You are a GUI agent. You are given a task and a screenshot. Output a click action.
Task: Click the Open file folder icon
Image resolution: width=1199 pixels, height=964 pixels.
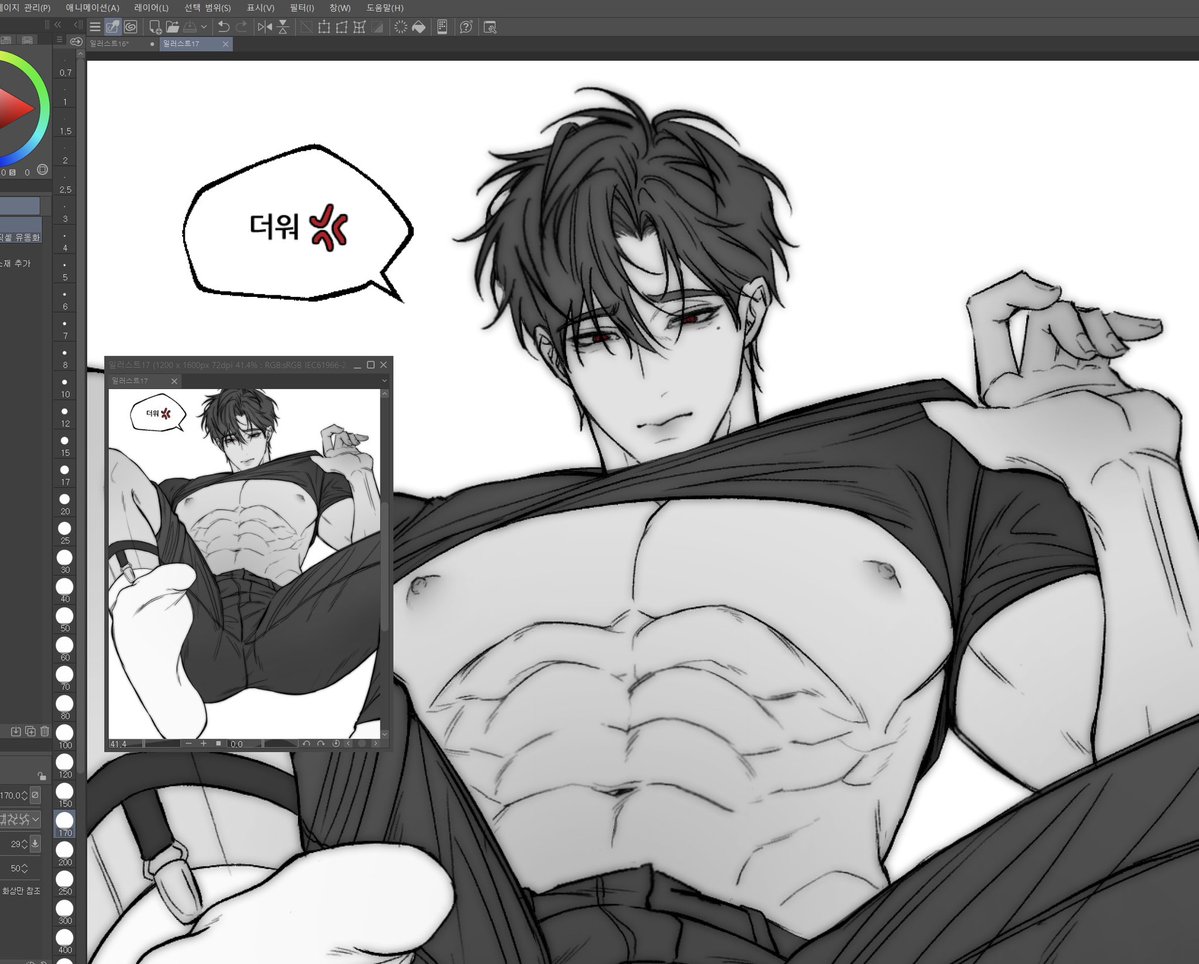pyautogui.click(x=172, y=27)
